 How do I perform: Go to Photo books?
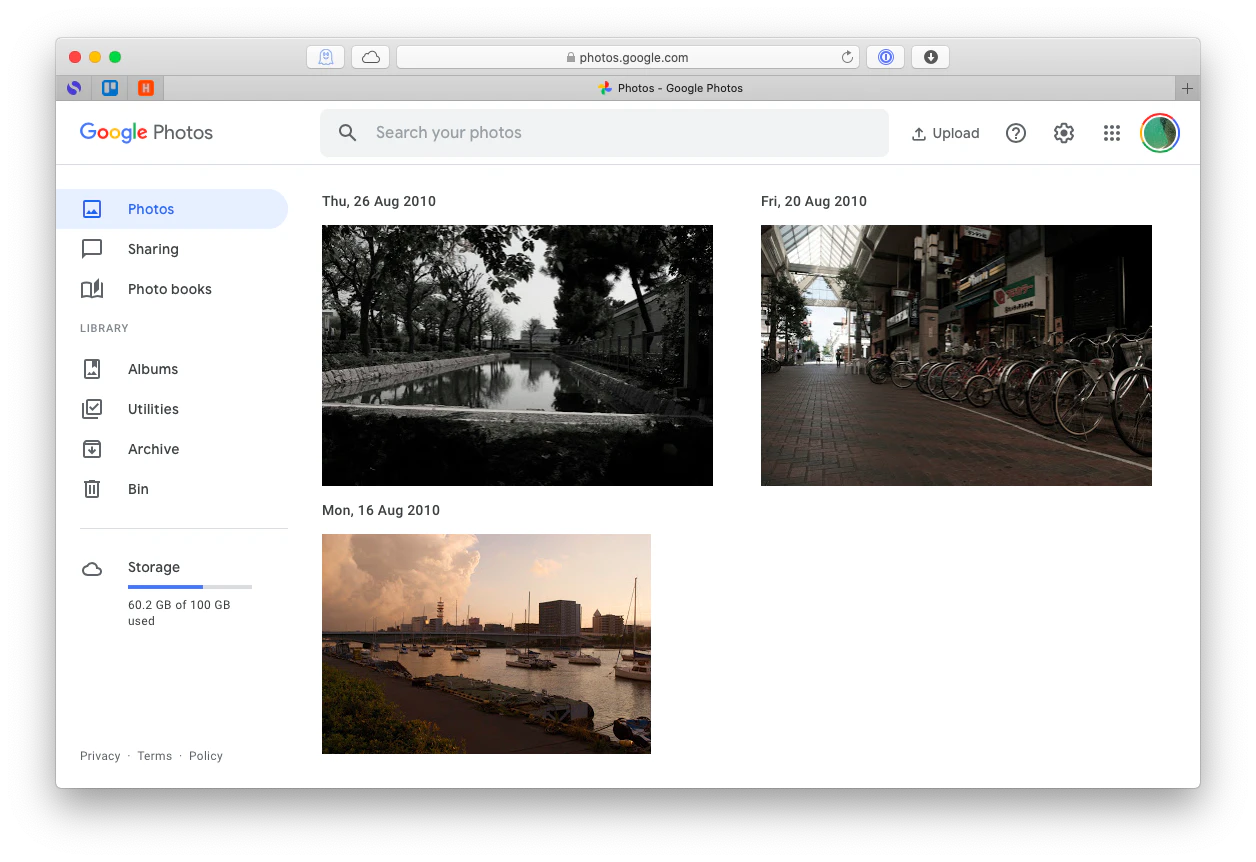click(x=169, y=289)
